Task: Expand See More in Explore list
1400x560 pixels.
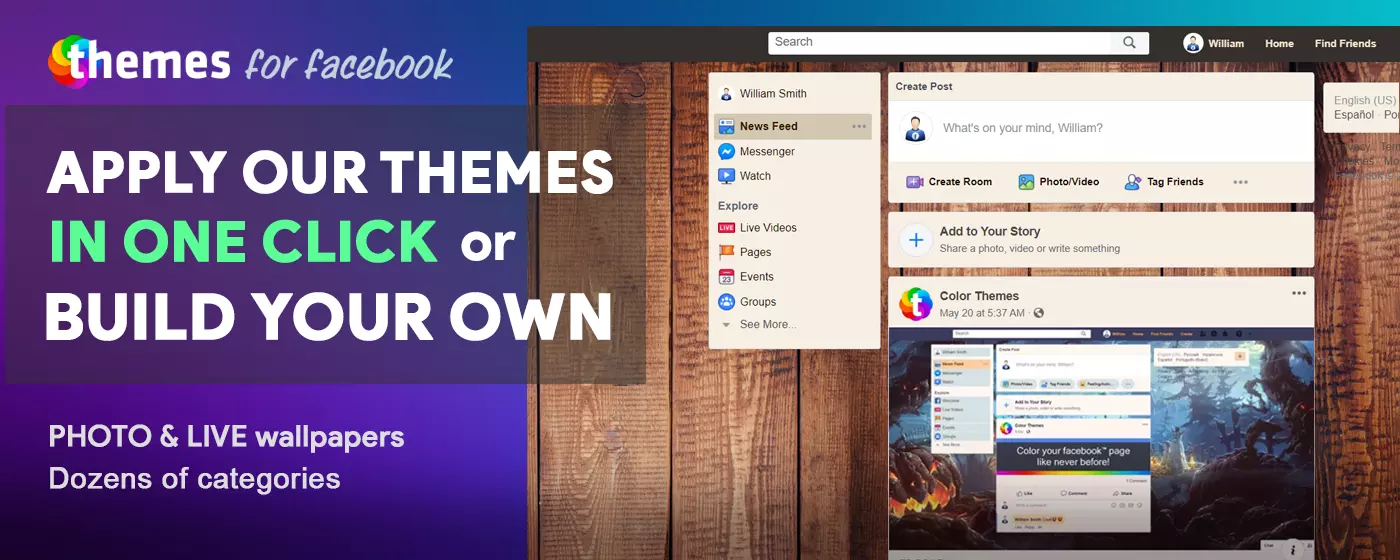Action: 767,325
